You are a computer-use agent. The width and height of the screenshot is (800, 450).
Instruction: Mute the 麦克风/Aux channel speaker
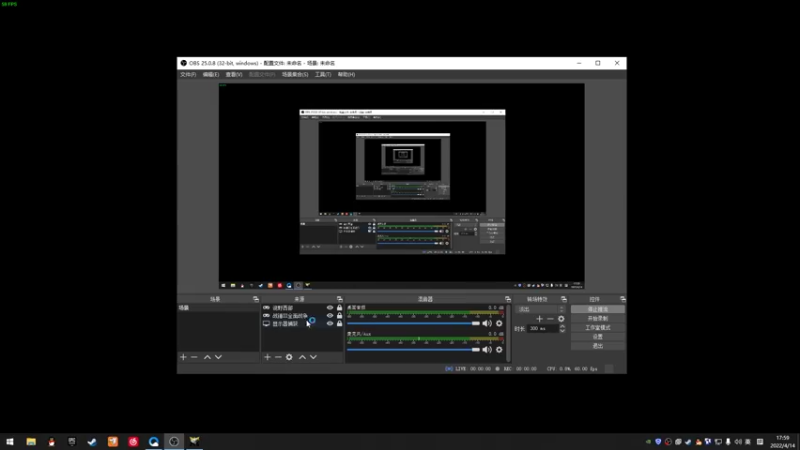487,349
